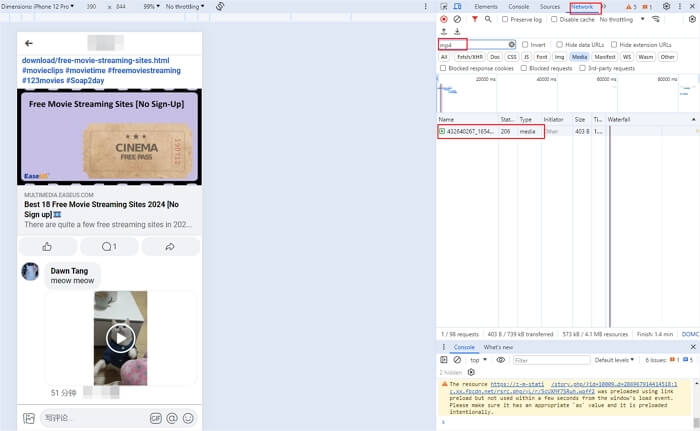The image size is (700, 431).
Task: Click the record network log button
Action: (x=444, y=19)
